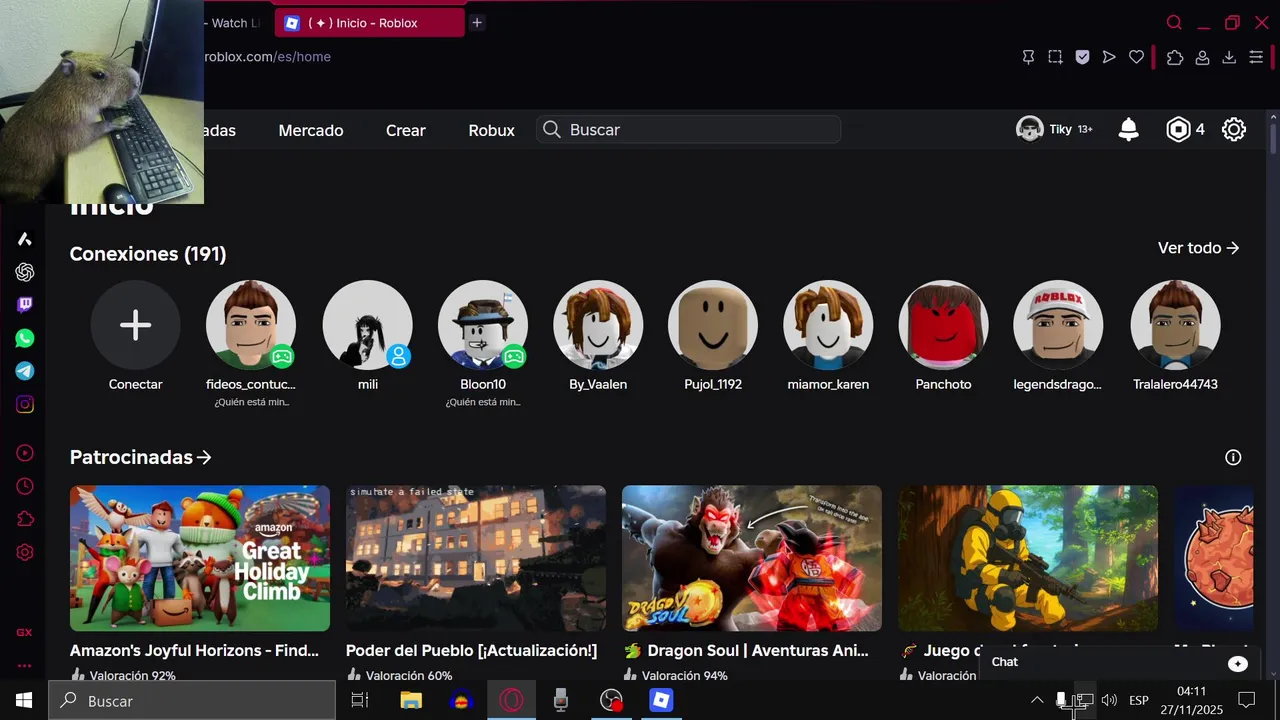Open Twitch in the Opera sidebar
1280x720 pixels.
coord(25,305)
